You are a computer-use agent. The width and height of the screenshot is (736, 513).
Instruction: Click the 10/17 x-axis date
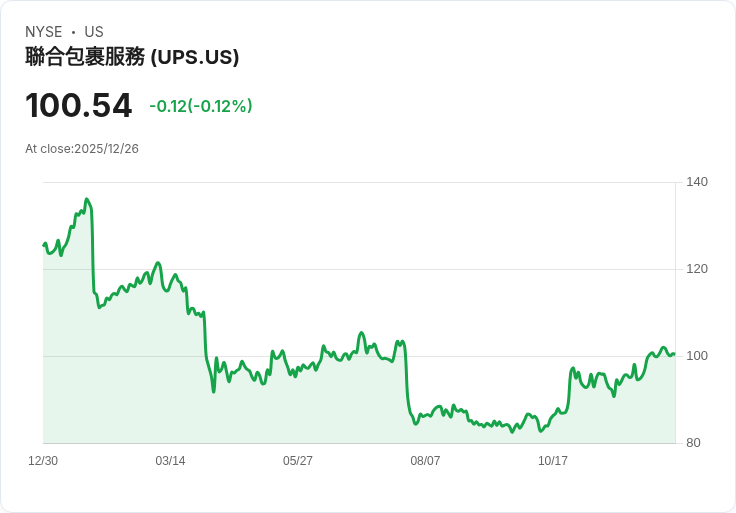(x=553, y=461)
